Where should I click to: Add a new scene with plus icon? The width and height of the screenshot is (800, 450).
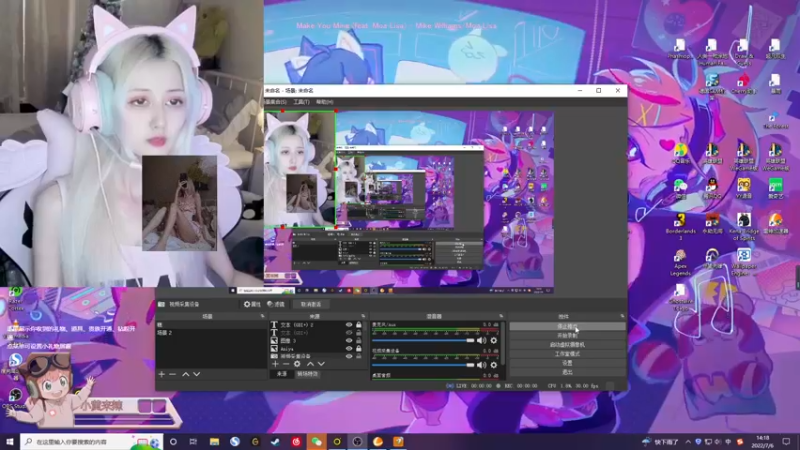(162, 374)
